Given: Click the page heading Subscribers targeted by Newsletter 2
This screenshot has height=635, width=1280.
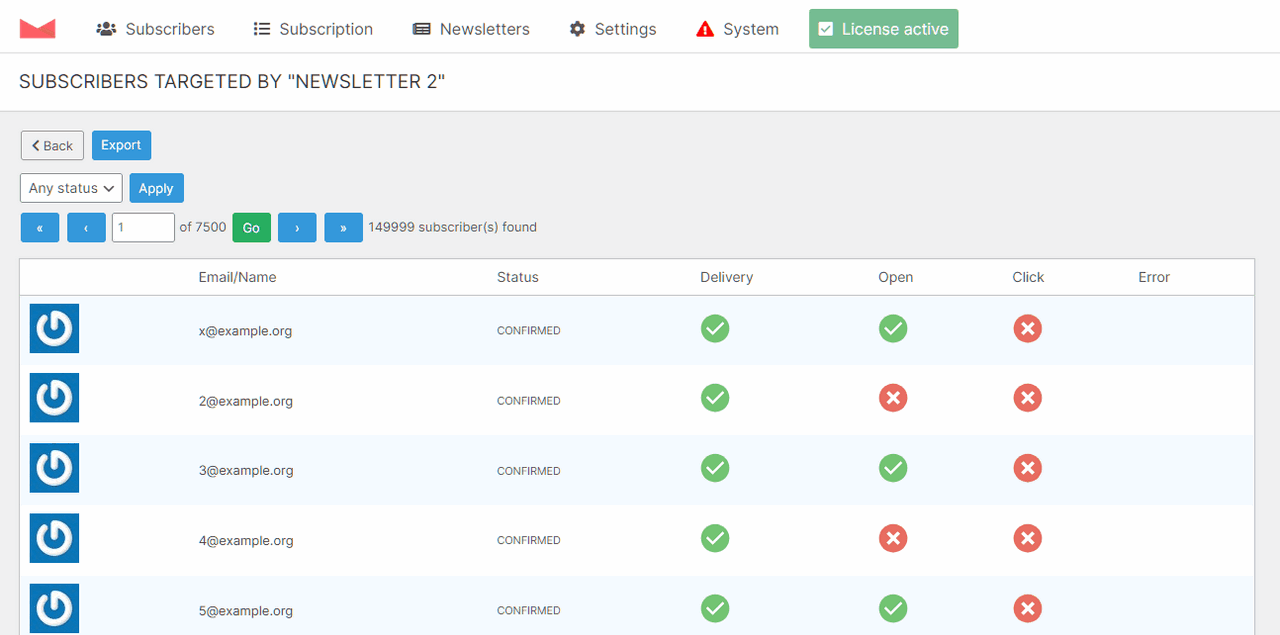Looking at the screenshot, I should (232, 82).
